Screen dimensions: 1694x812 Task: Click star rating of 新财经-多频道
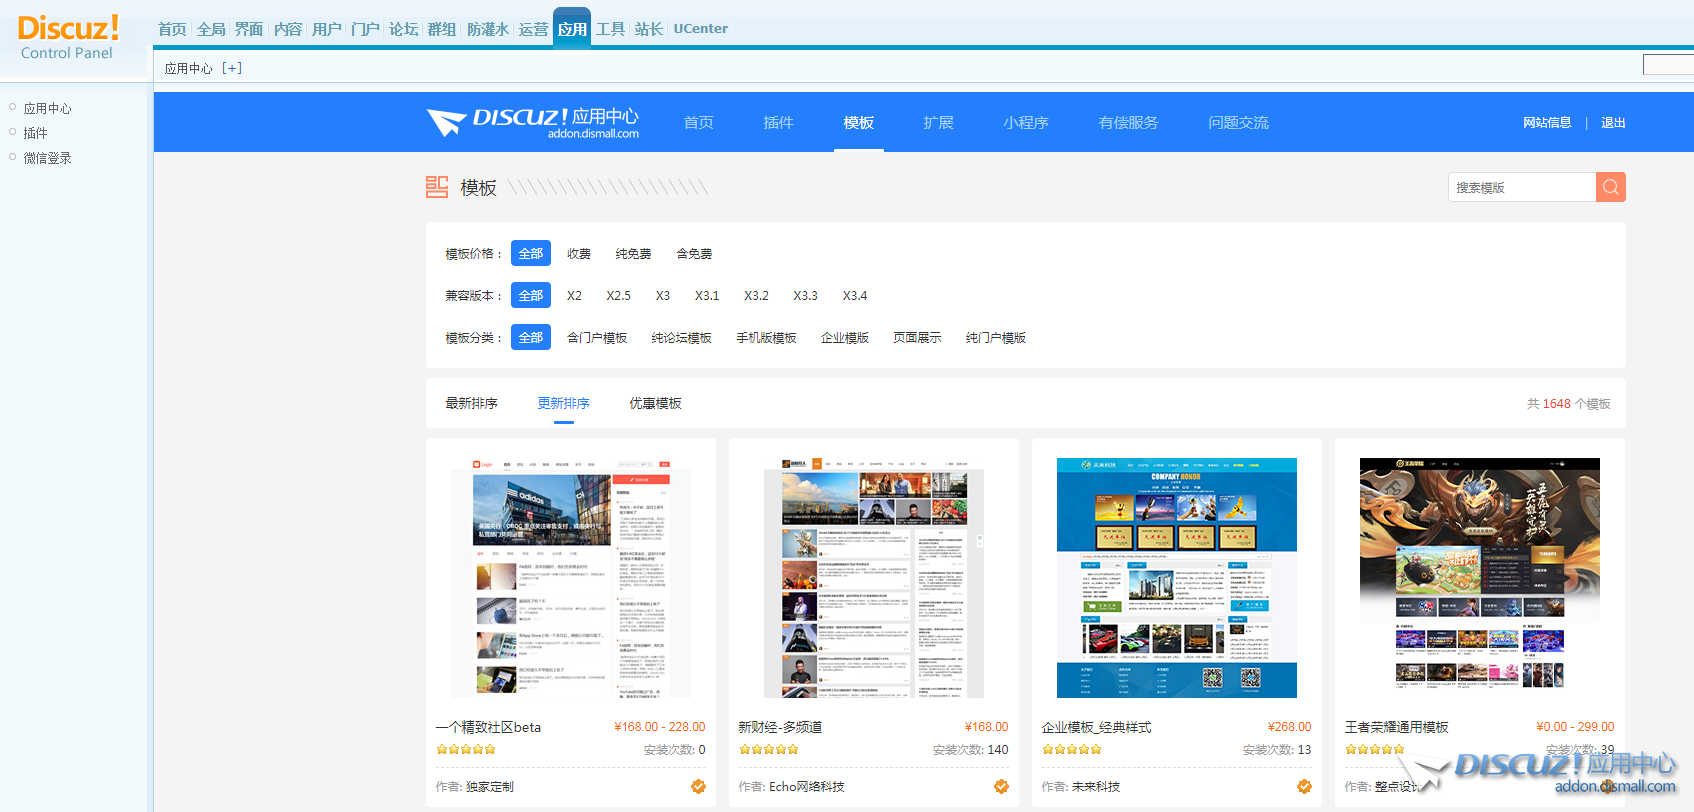[x=768, y=749]
